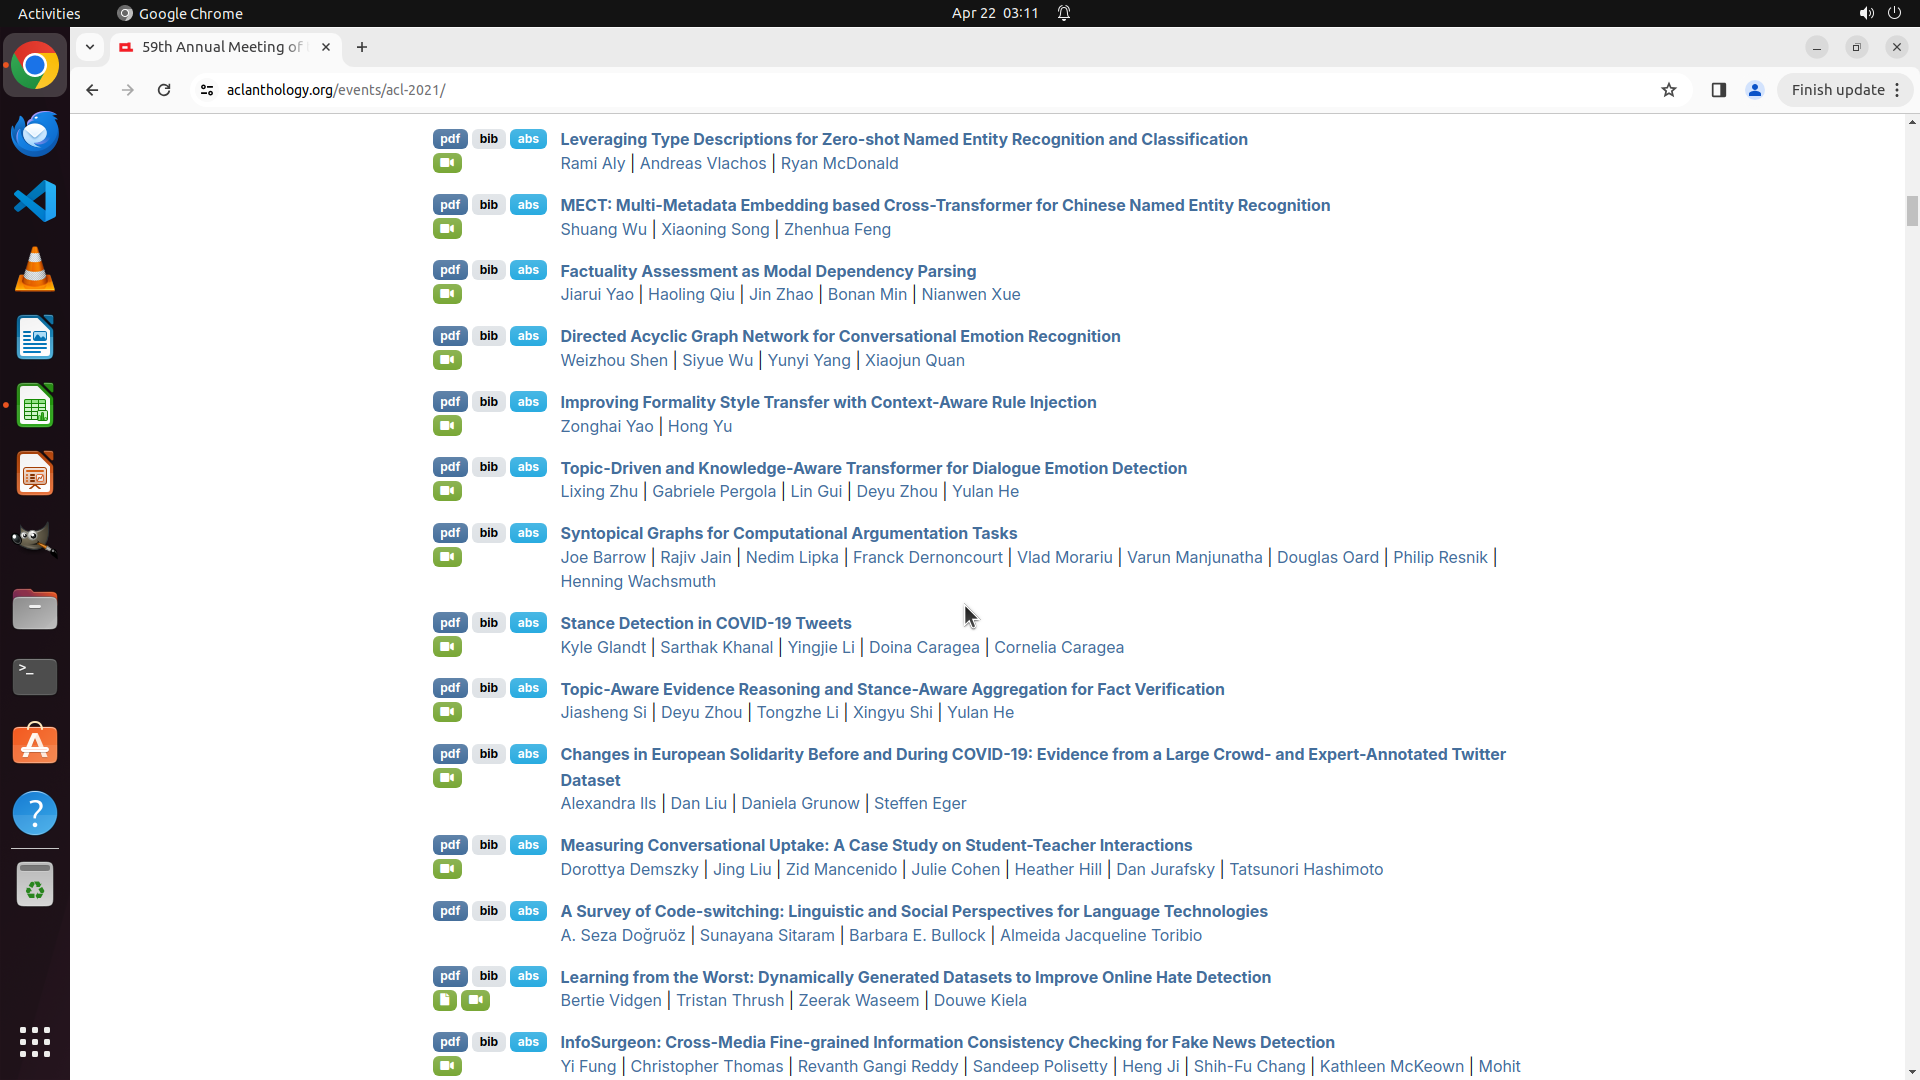Open new tab with plus button
1920x1080 pixels.
tap(362, 47)
